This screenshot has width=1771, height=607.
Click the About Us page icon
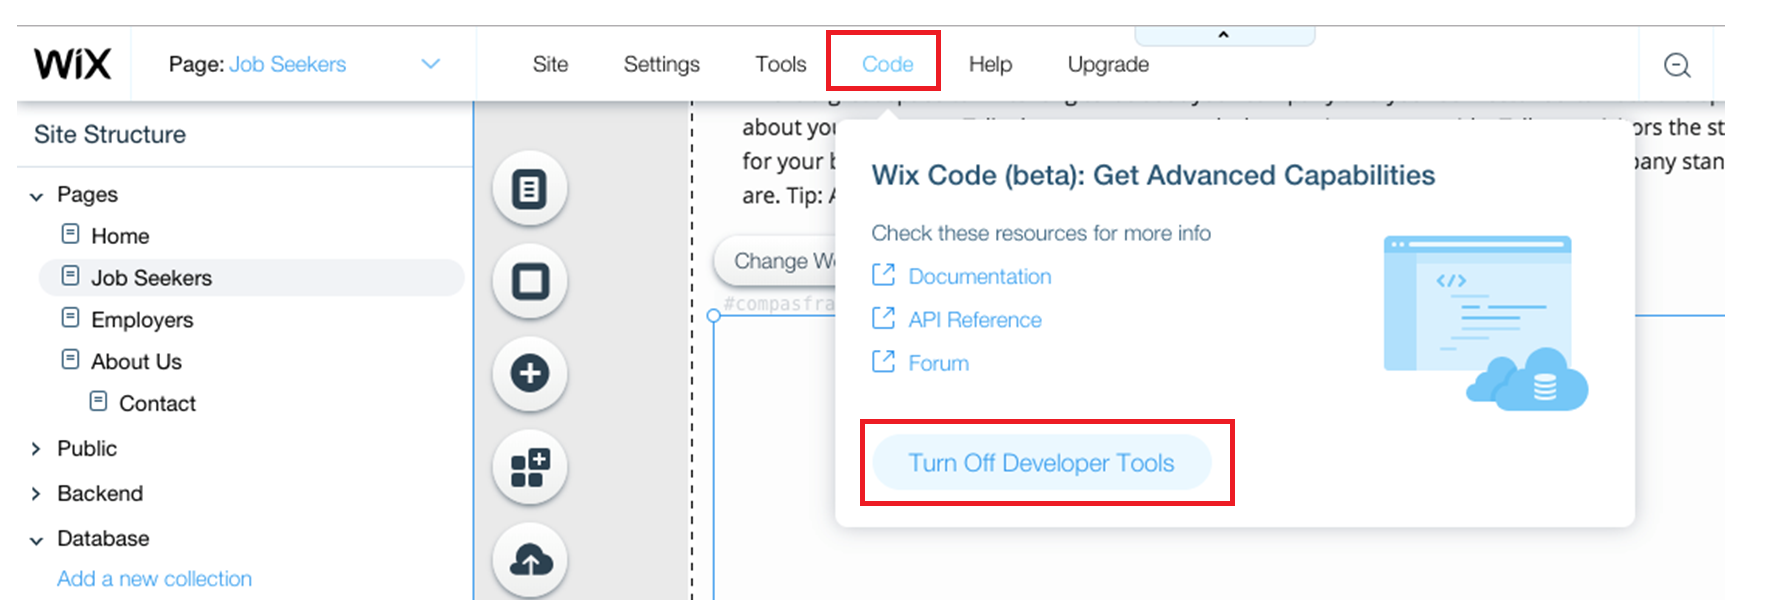pyautogui.click(x=70, y=360)
